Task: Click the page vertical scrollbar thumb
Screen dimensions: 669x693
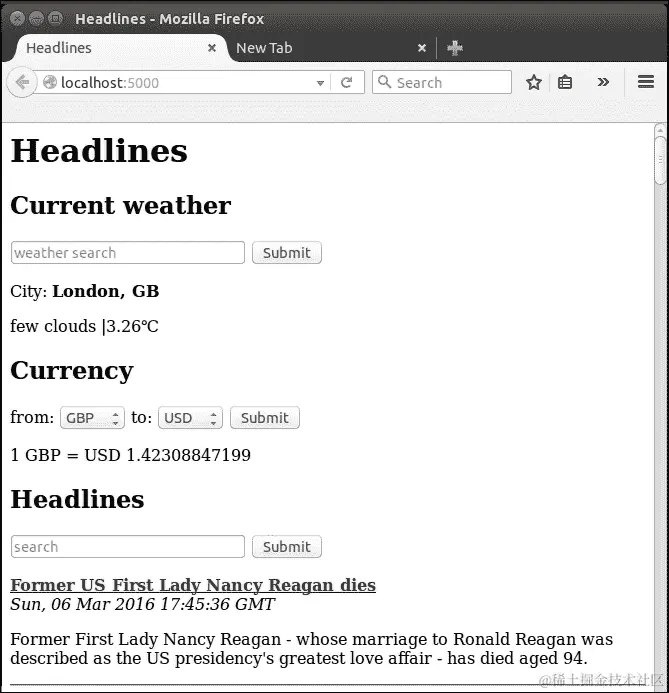Action: pyautogui.click(x=661, y=160)
